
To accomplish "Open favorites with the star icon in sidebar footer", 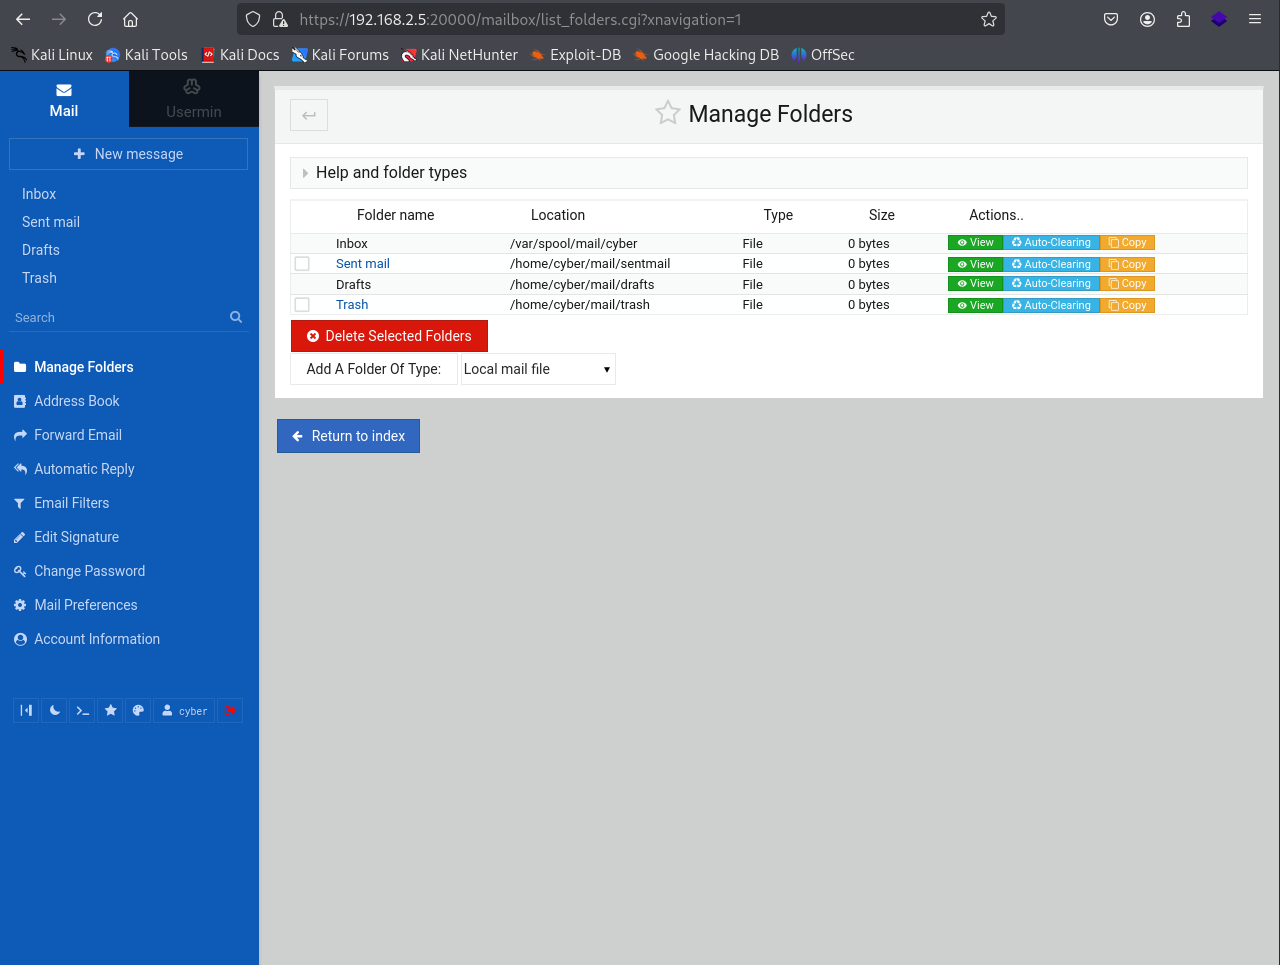I will click(x=110, y=711).
